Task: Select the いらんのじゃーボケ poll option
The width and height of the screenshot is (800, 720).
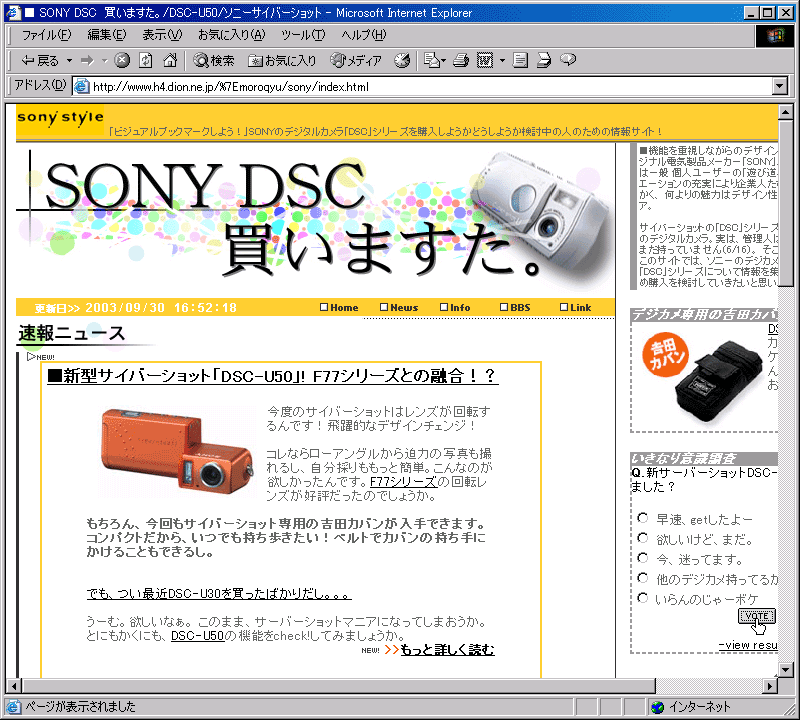Action: click(643, 598)
